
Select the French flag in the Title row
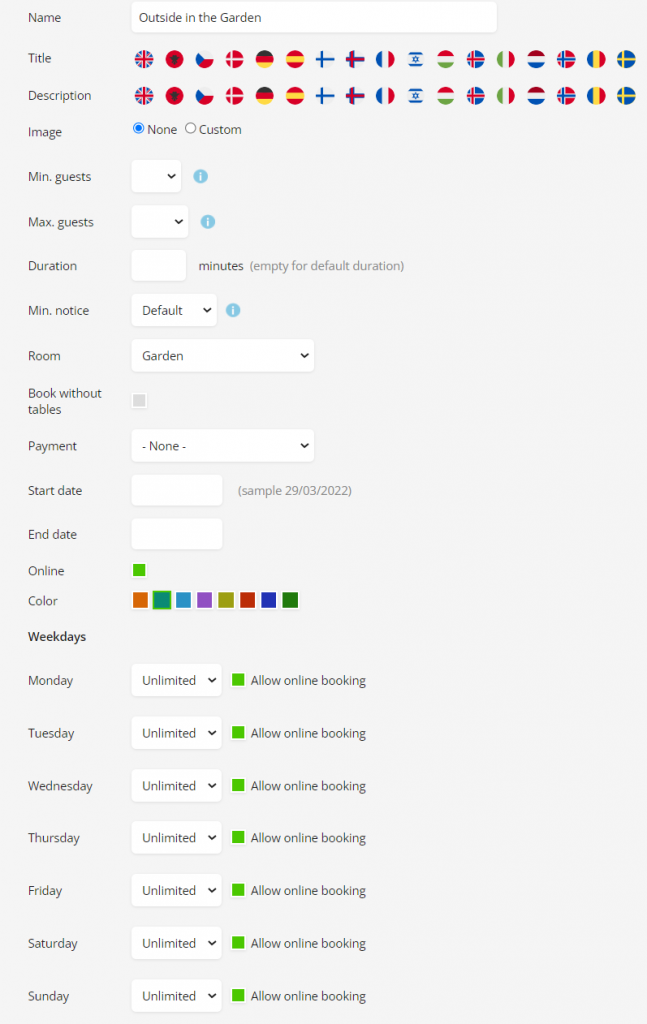coord(385,59)
